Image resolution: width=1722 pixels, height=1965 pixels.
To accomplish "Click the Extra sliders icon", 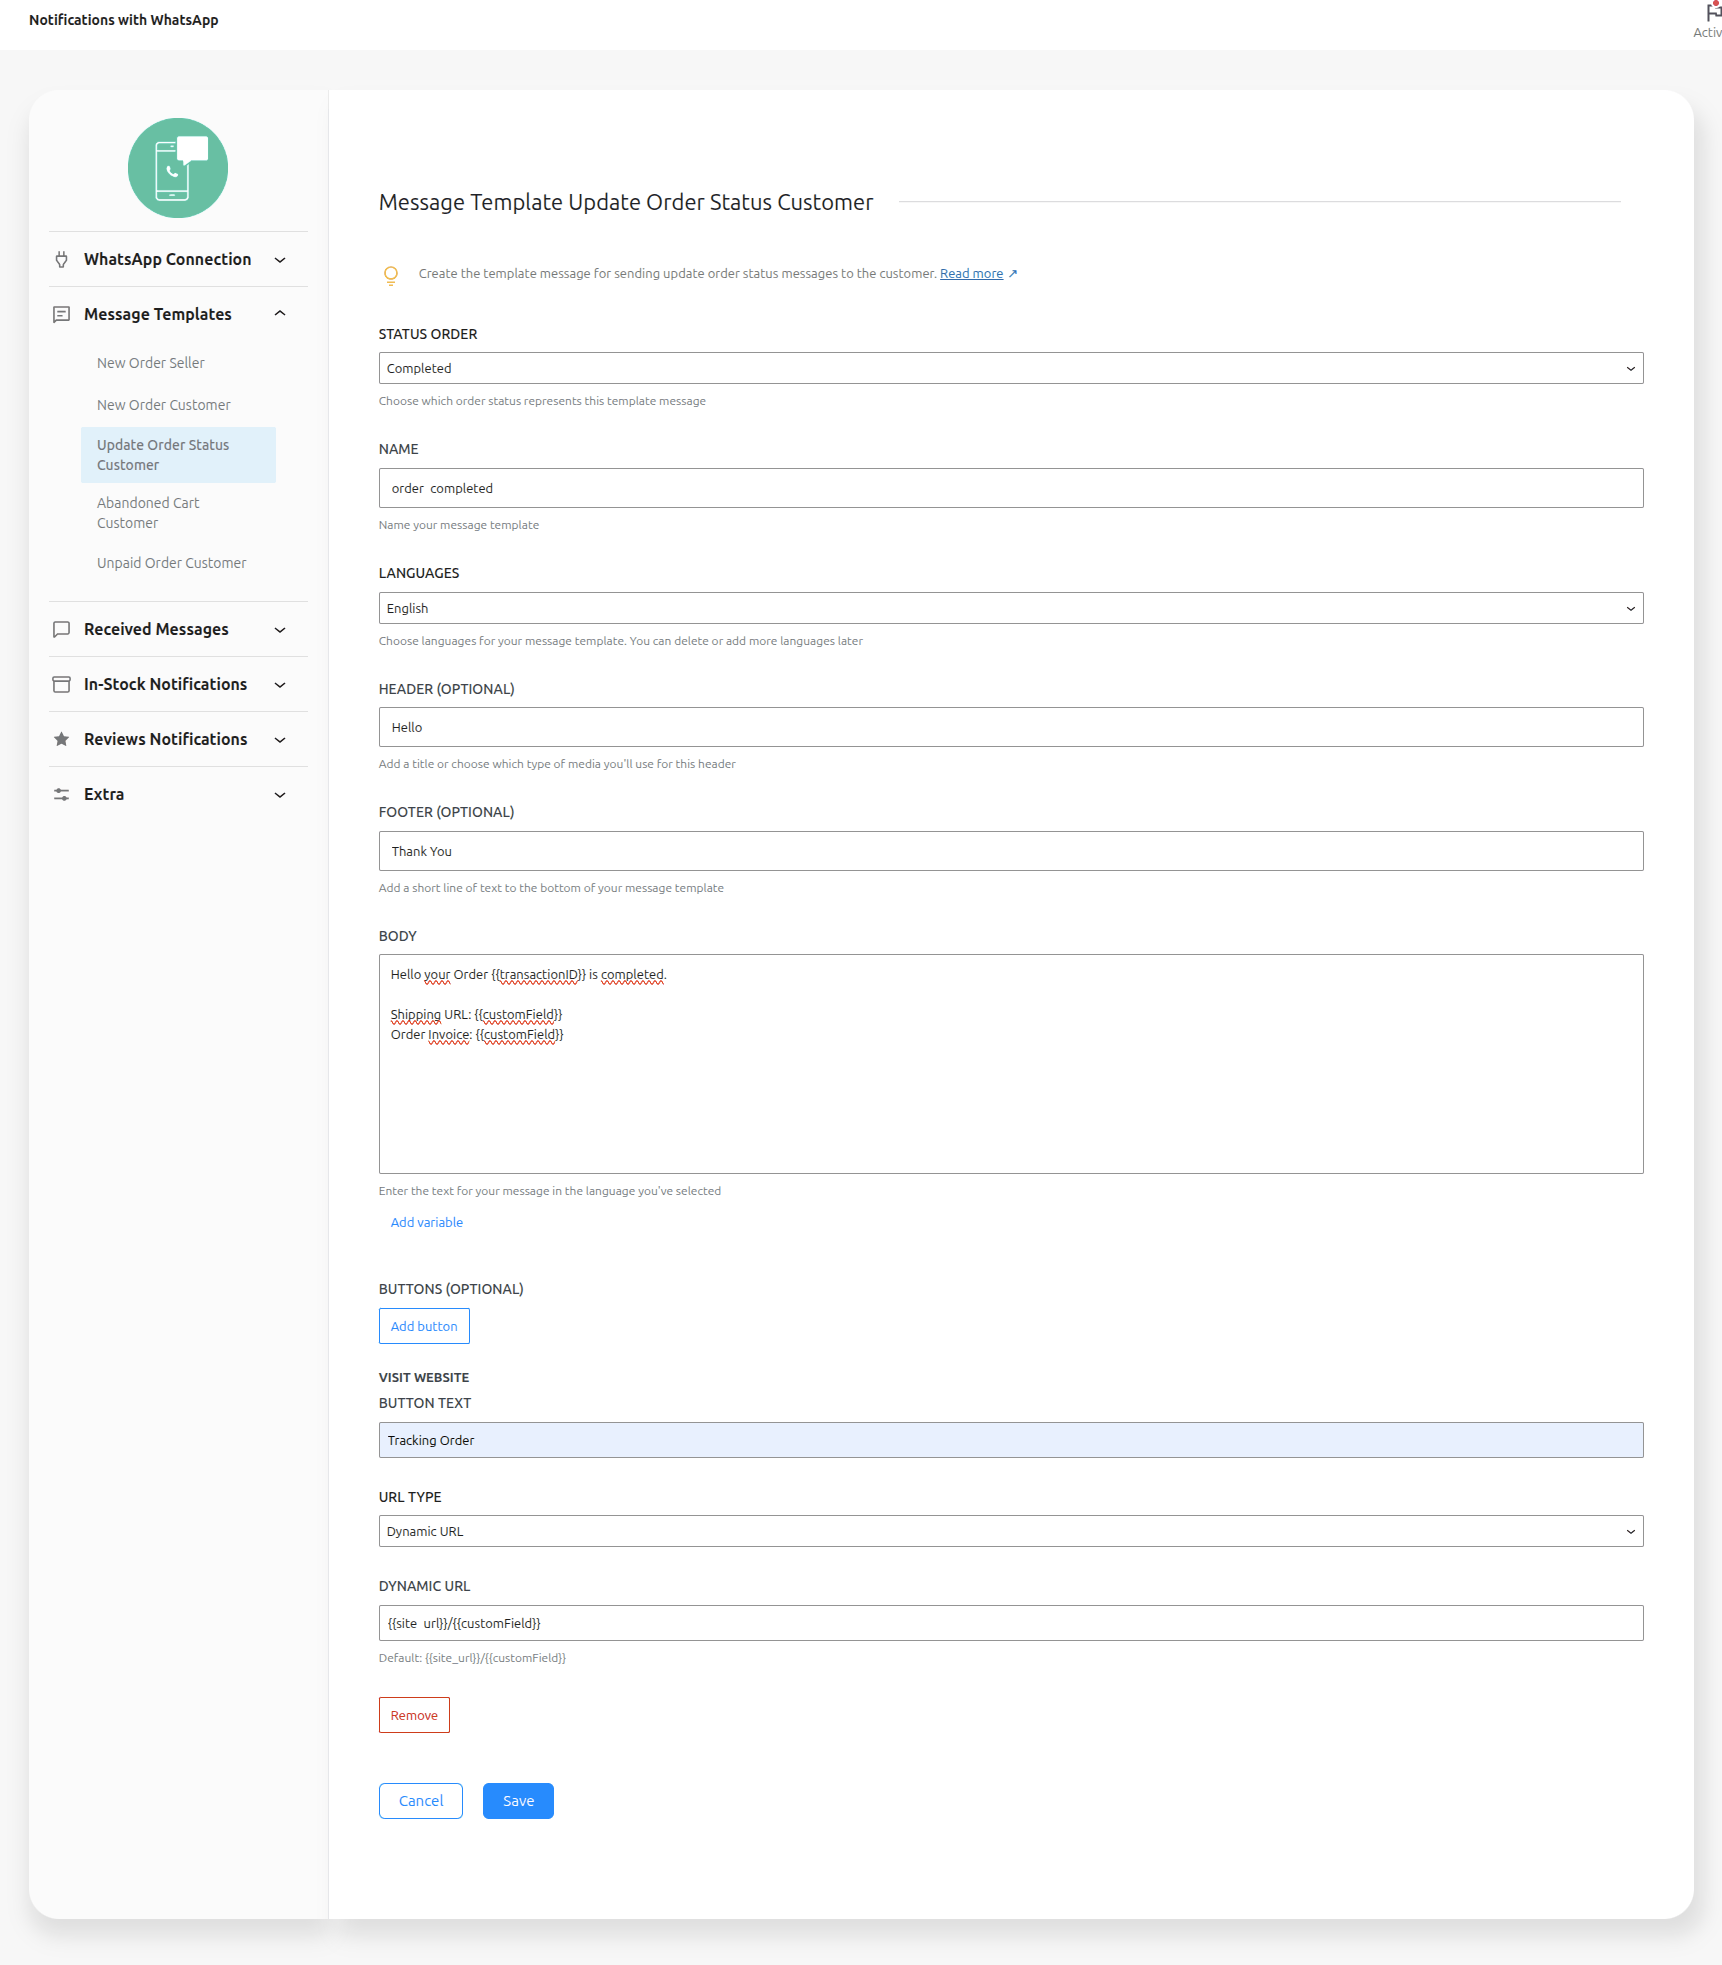I will (x=62, y=794).
